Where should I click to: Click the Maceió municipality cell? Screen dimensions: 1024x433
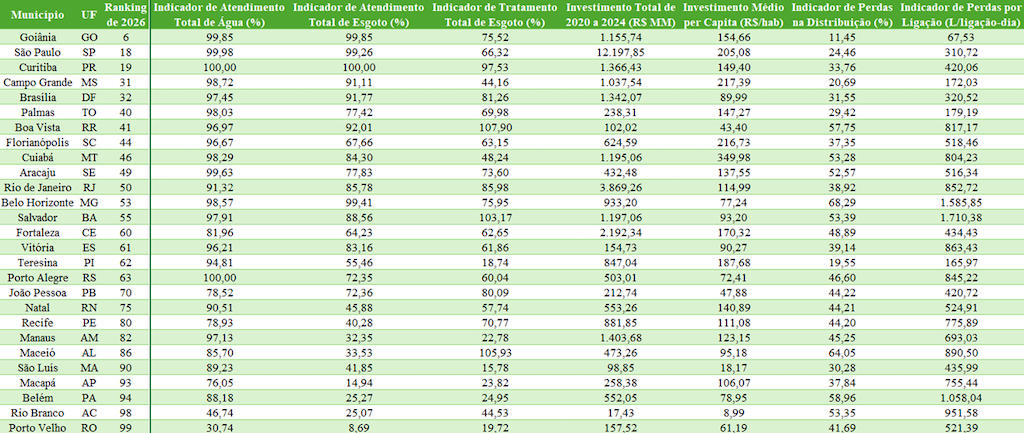click(38, 353)
